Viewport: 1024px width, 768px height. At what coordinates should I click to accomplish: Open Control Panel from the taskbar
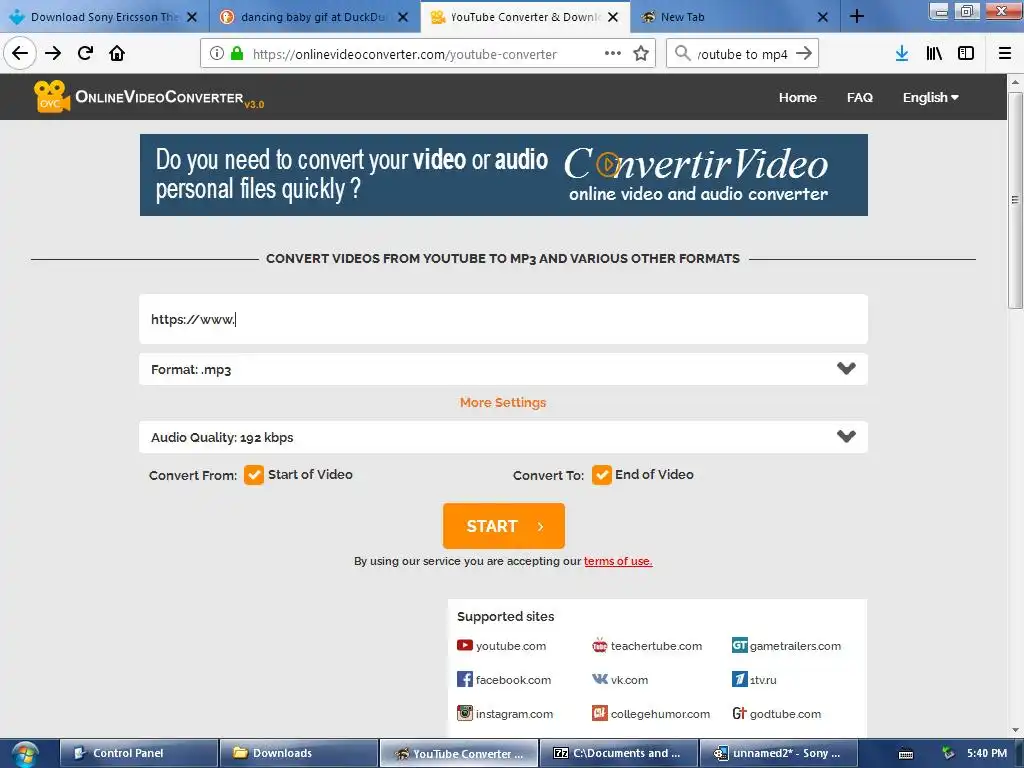coord(138,753)
